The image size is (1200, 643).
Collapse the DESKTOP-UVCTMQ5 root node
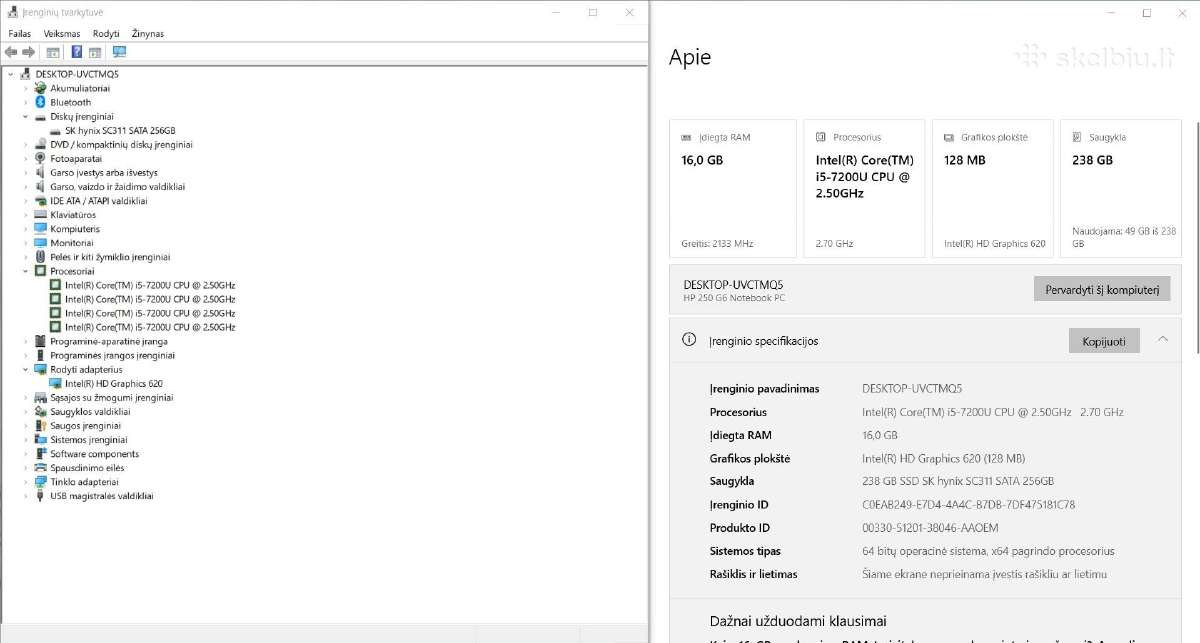point(11,74)
